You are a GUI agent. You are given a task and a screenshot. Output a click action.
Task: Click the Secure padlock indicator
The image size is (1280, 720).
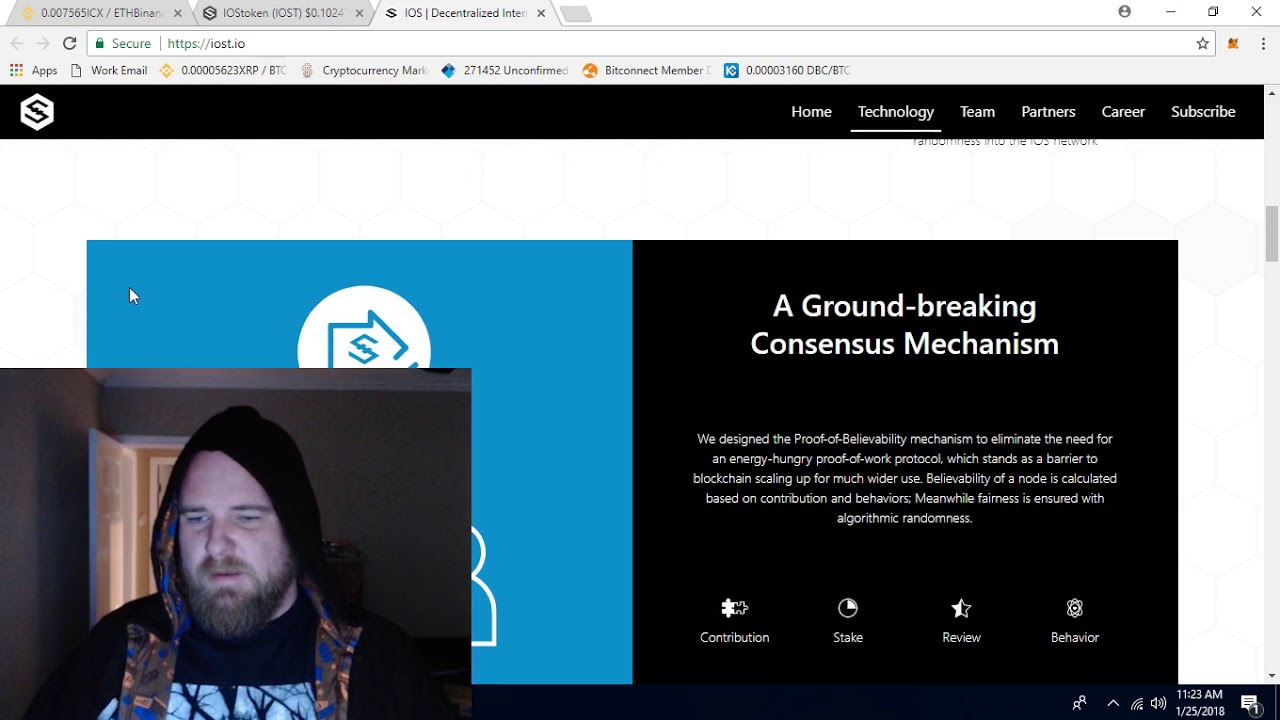(123, 43)
